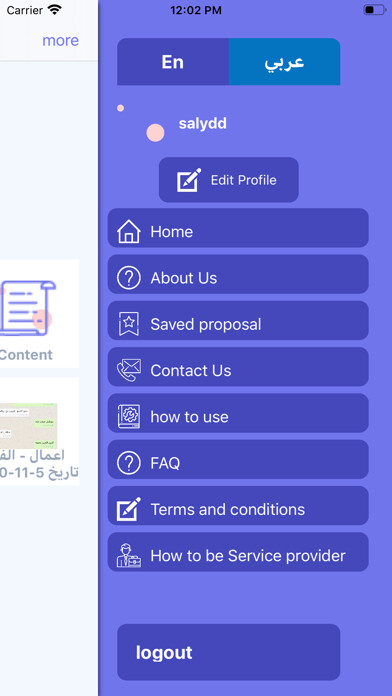392x696 pixels.
Task: Open the chat screenshot thumbnail card
Action: click(40, 431)
